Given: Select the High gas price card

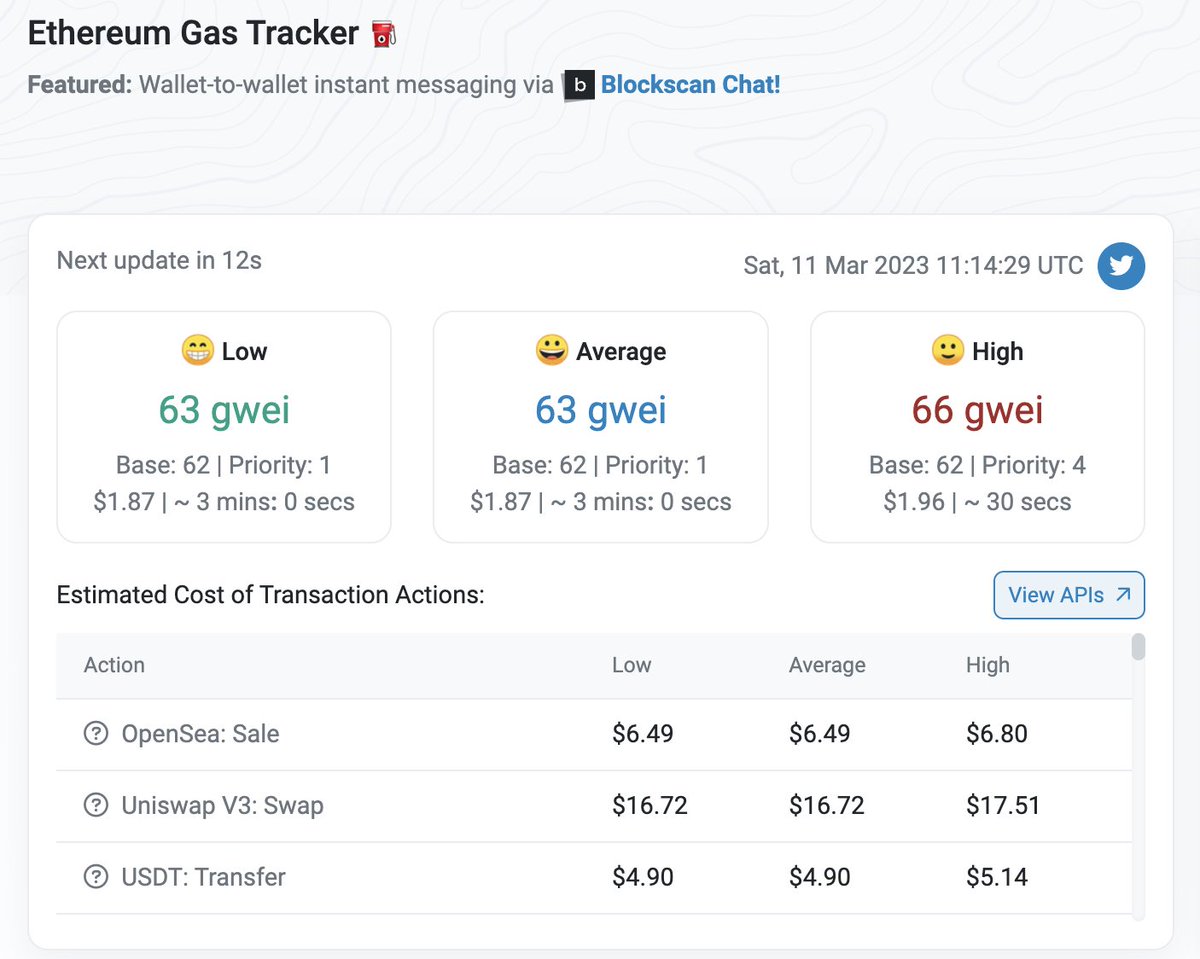Looking at the screenshot, I should click(976, 426).
